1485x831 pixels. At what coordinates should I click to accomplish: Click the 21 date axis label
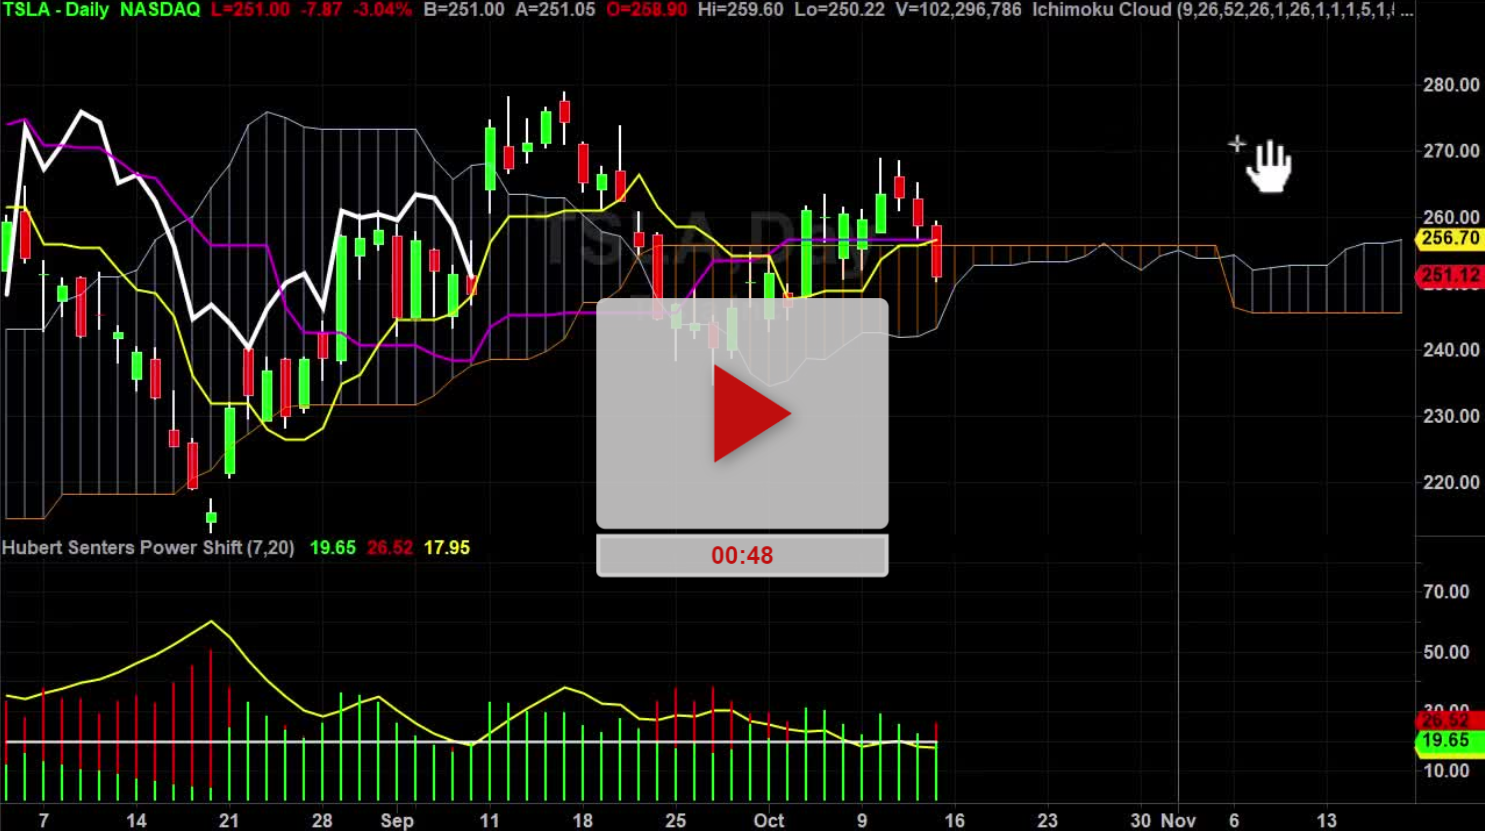[229, 821]
